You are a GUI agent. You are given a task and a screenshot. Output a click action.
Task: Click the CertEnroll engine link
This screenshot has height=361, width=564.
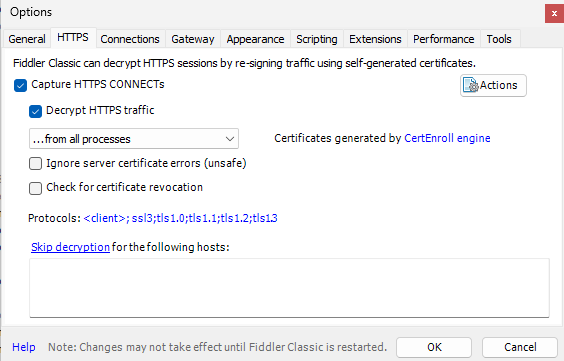click(x=447, y=138)
